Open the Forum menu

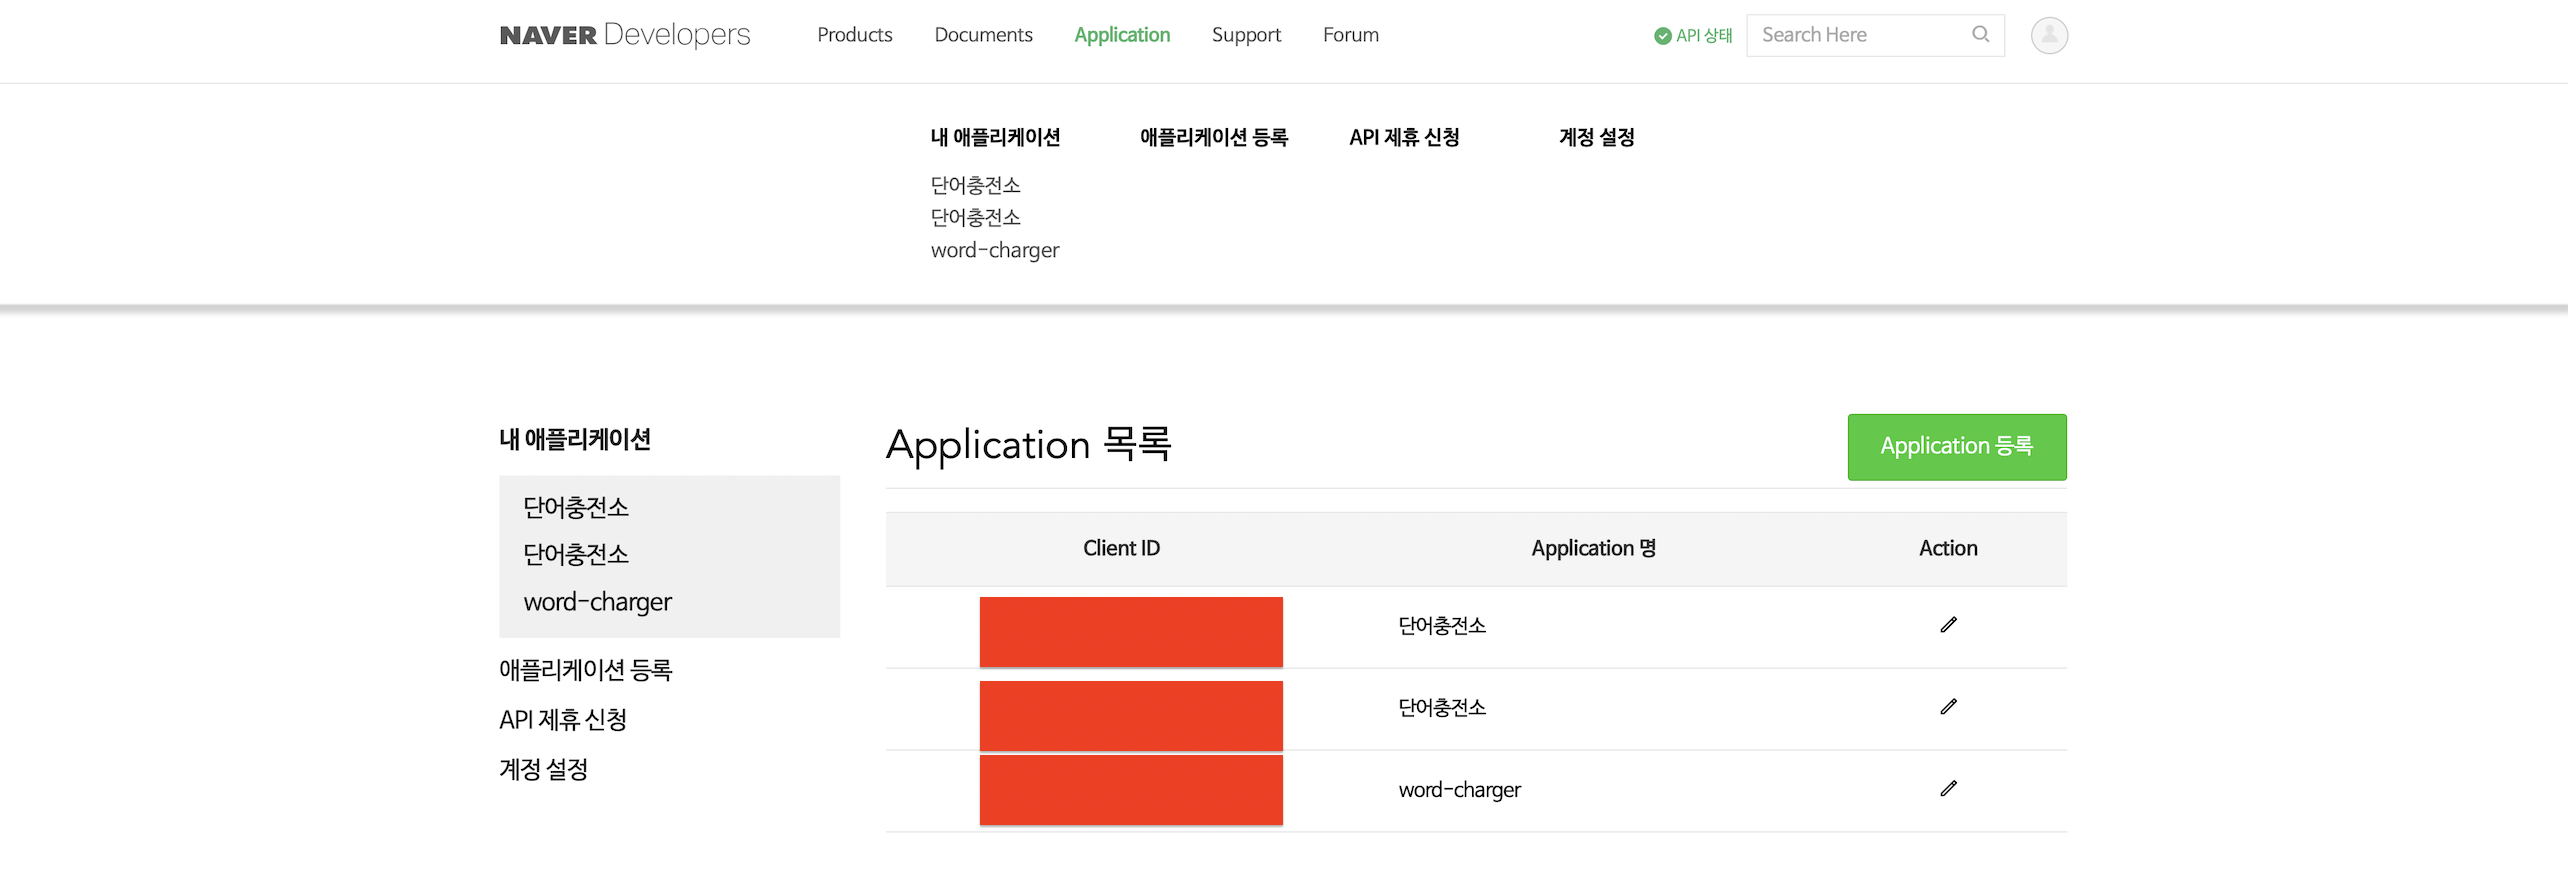(1350, 35)
